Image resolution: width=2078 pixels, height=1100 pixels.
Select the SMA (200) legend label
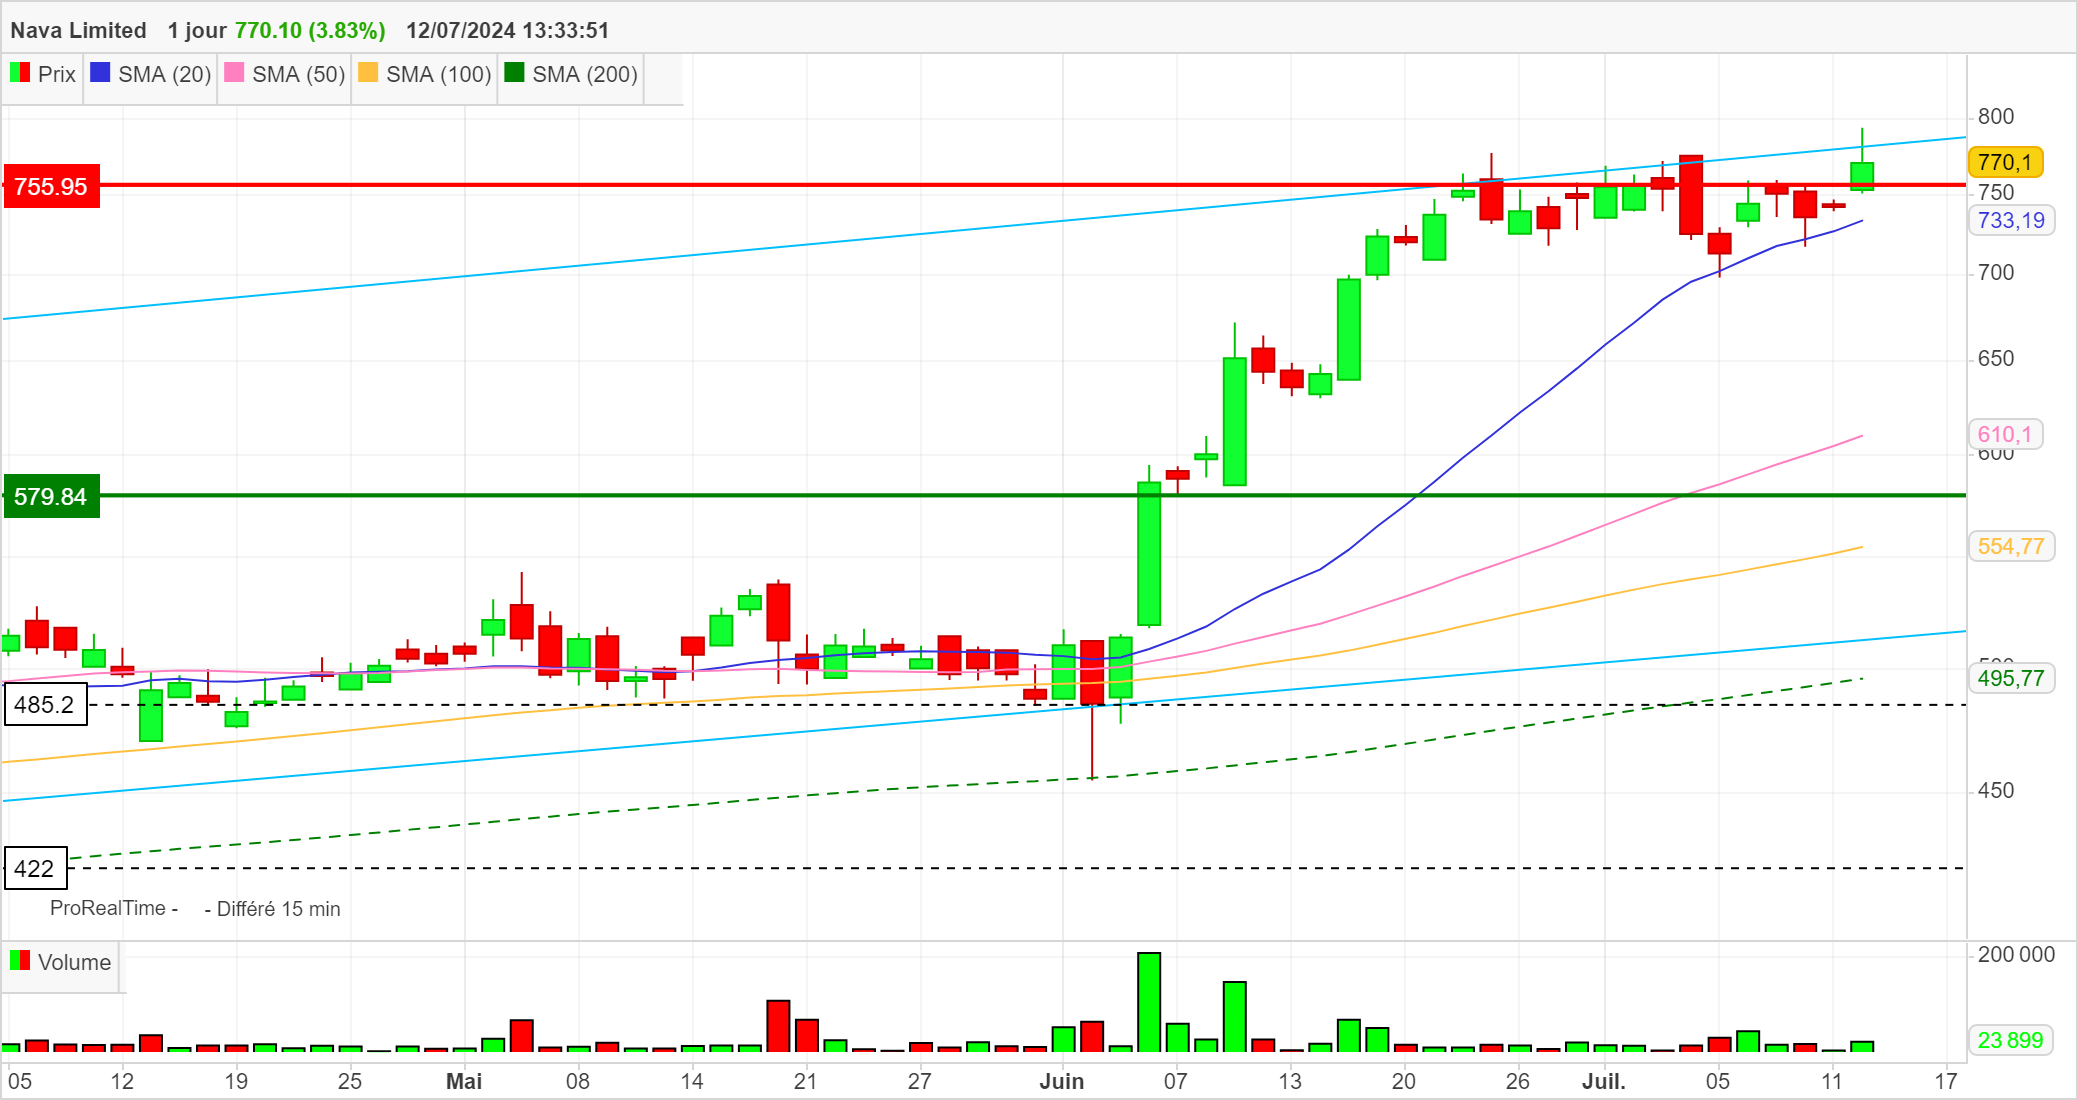(585, 74)
